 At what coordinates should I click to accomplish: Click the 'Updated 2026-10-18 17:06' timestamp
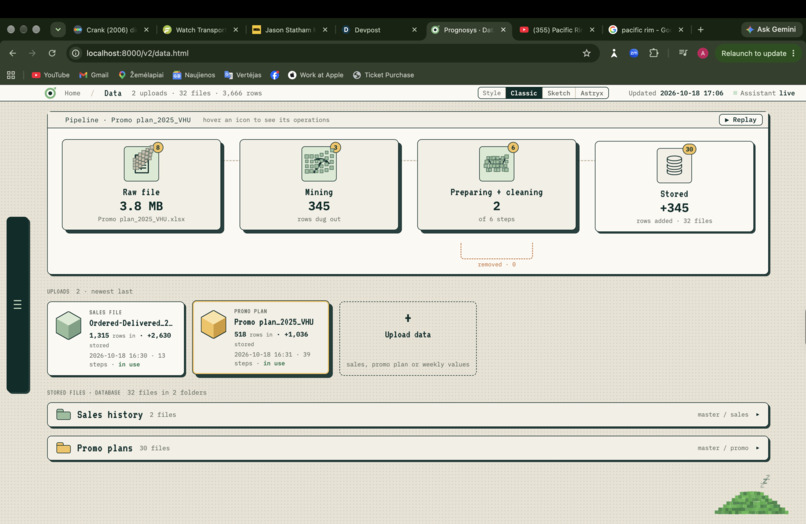point(675,93)
